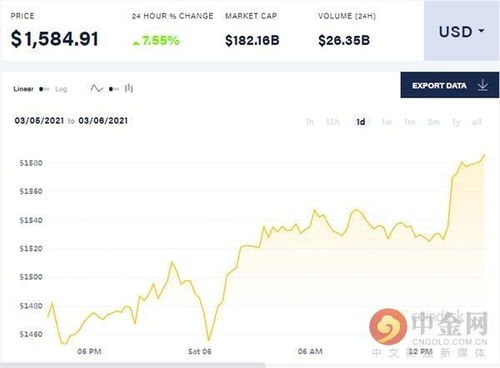Image resolution: width=500 pixels, height=368 pixels.
Task: Click the 03/06/2021 end date
Action: point(103,121)
